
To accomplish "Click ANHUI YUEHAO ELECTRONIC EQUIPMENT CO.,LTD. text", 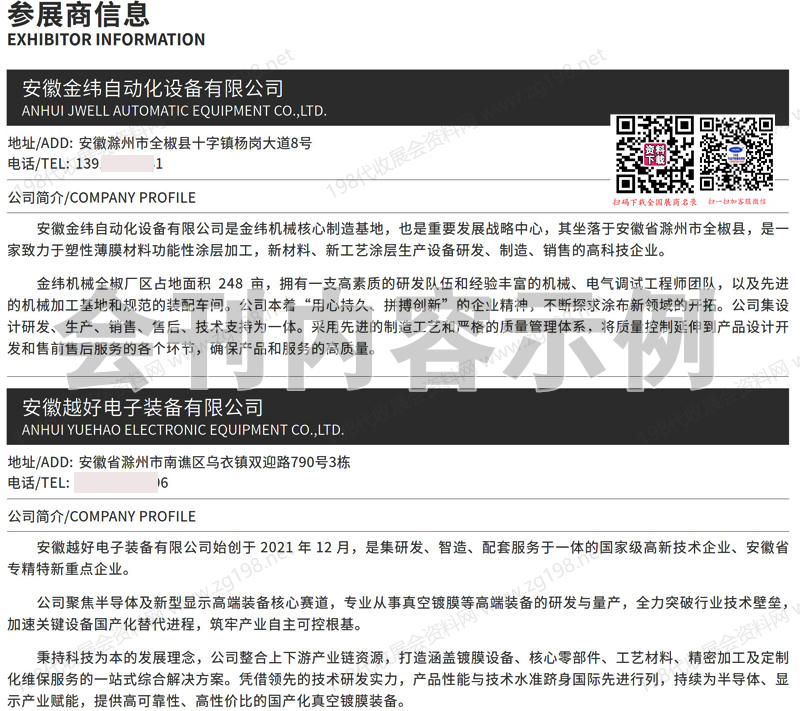I will 183,430.
